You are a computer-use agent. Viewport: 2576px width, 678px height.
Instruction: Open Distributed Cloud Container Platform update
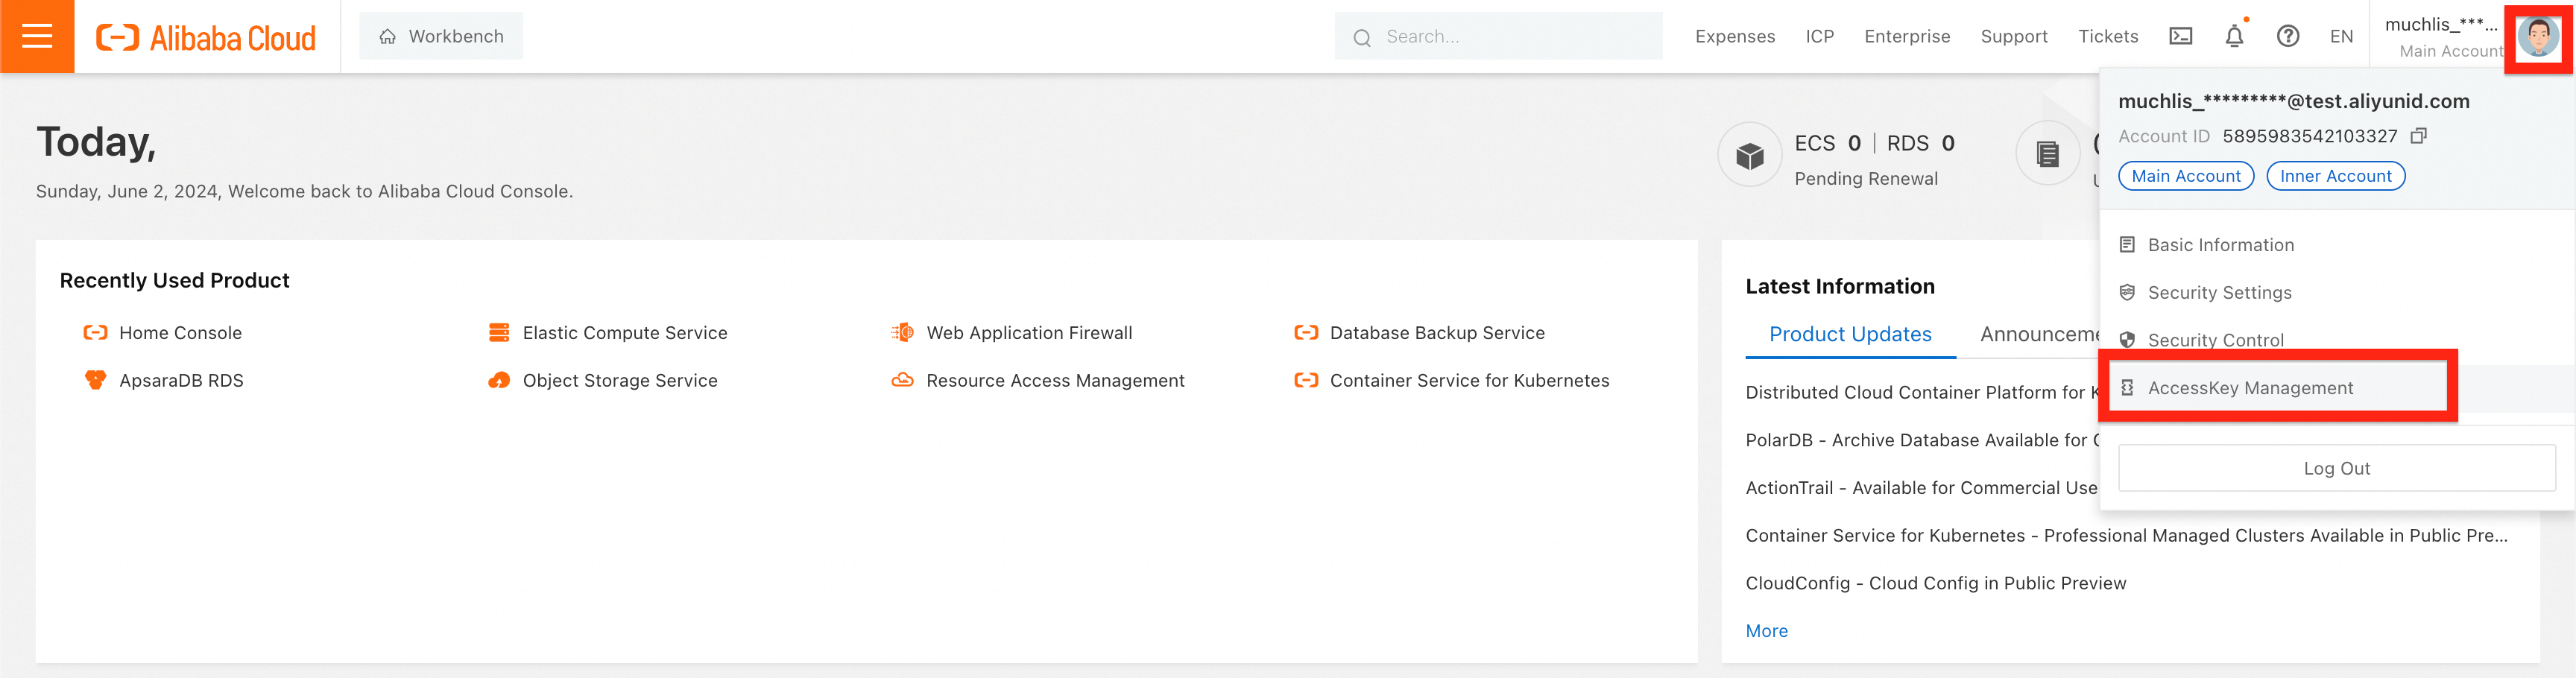(x=1922, y=393)
